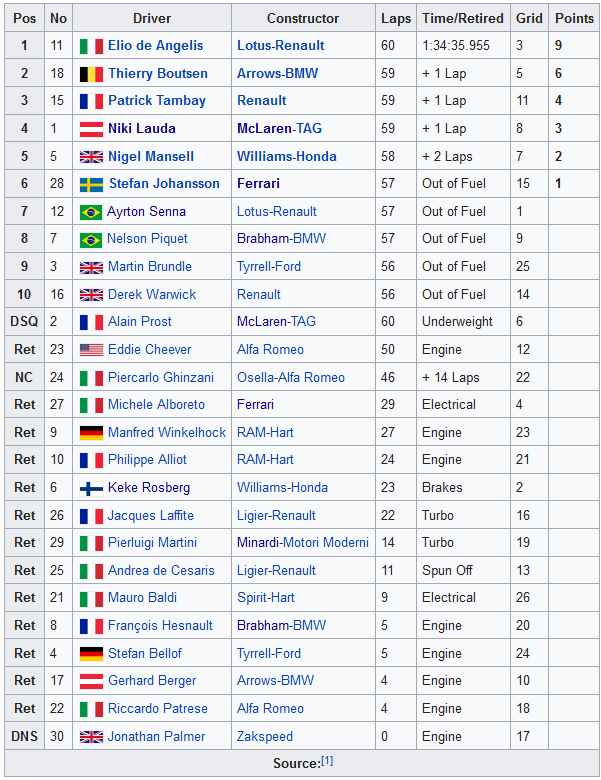601x780 pixels.
Task: Click the French flag beside Alain Prost
Action: (x=91, y=322)
